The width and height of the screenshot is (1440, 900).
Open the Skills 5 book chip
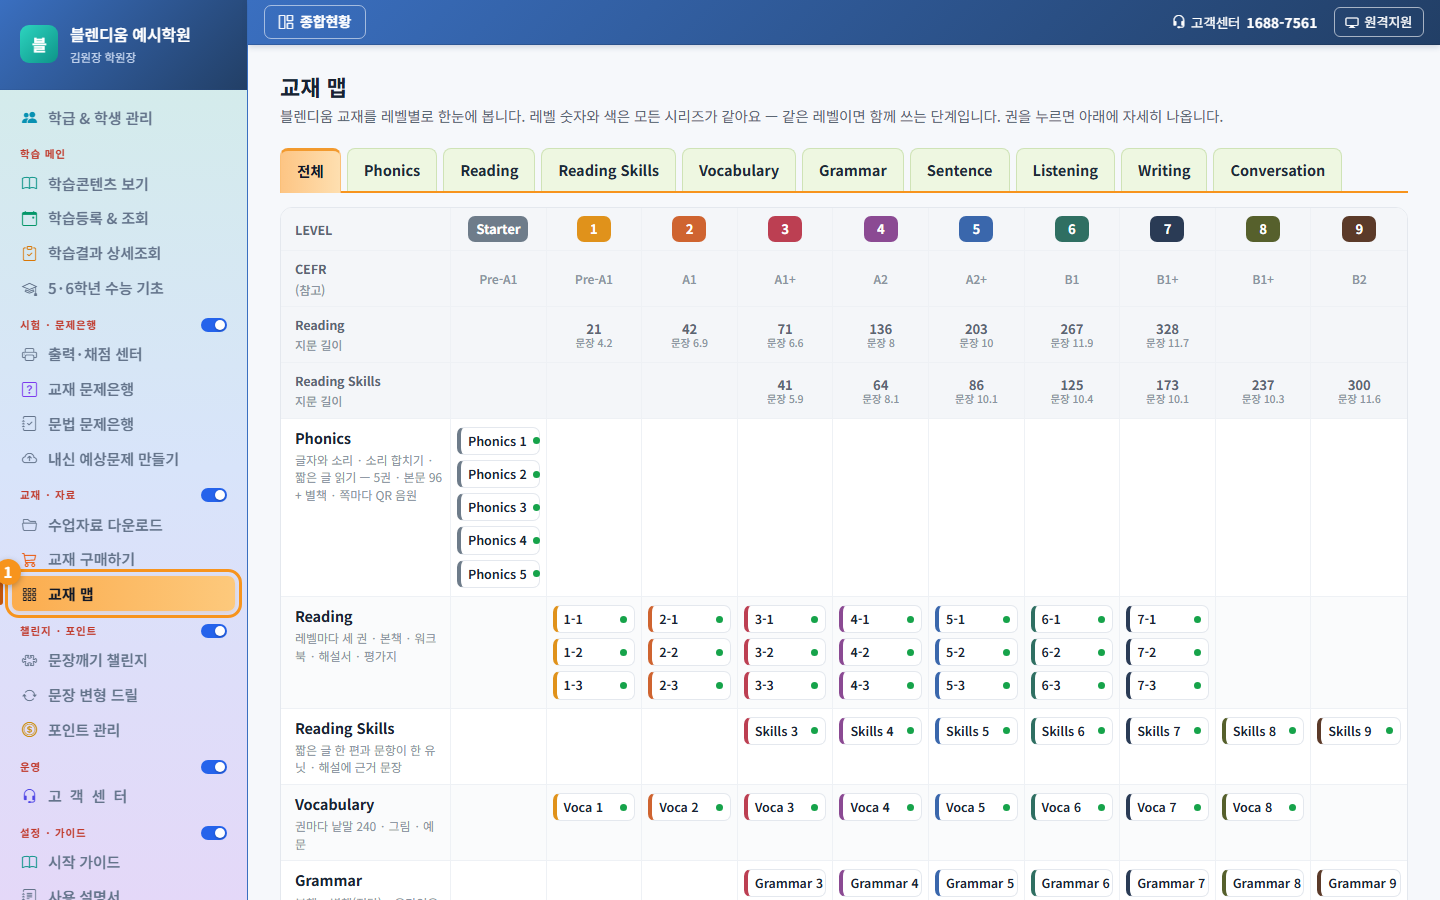click(x=976, y=731)
